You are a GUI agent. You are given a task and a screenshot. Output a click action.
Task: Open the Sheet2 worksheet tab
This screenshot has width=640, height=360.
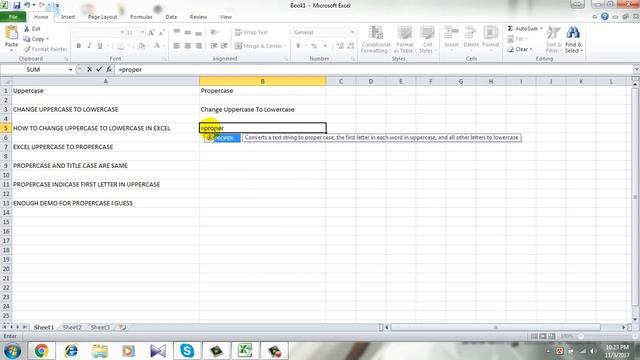[72, 327]
